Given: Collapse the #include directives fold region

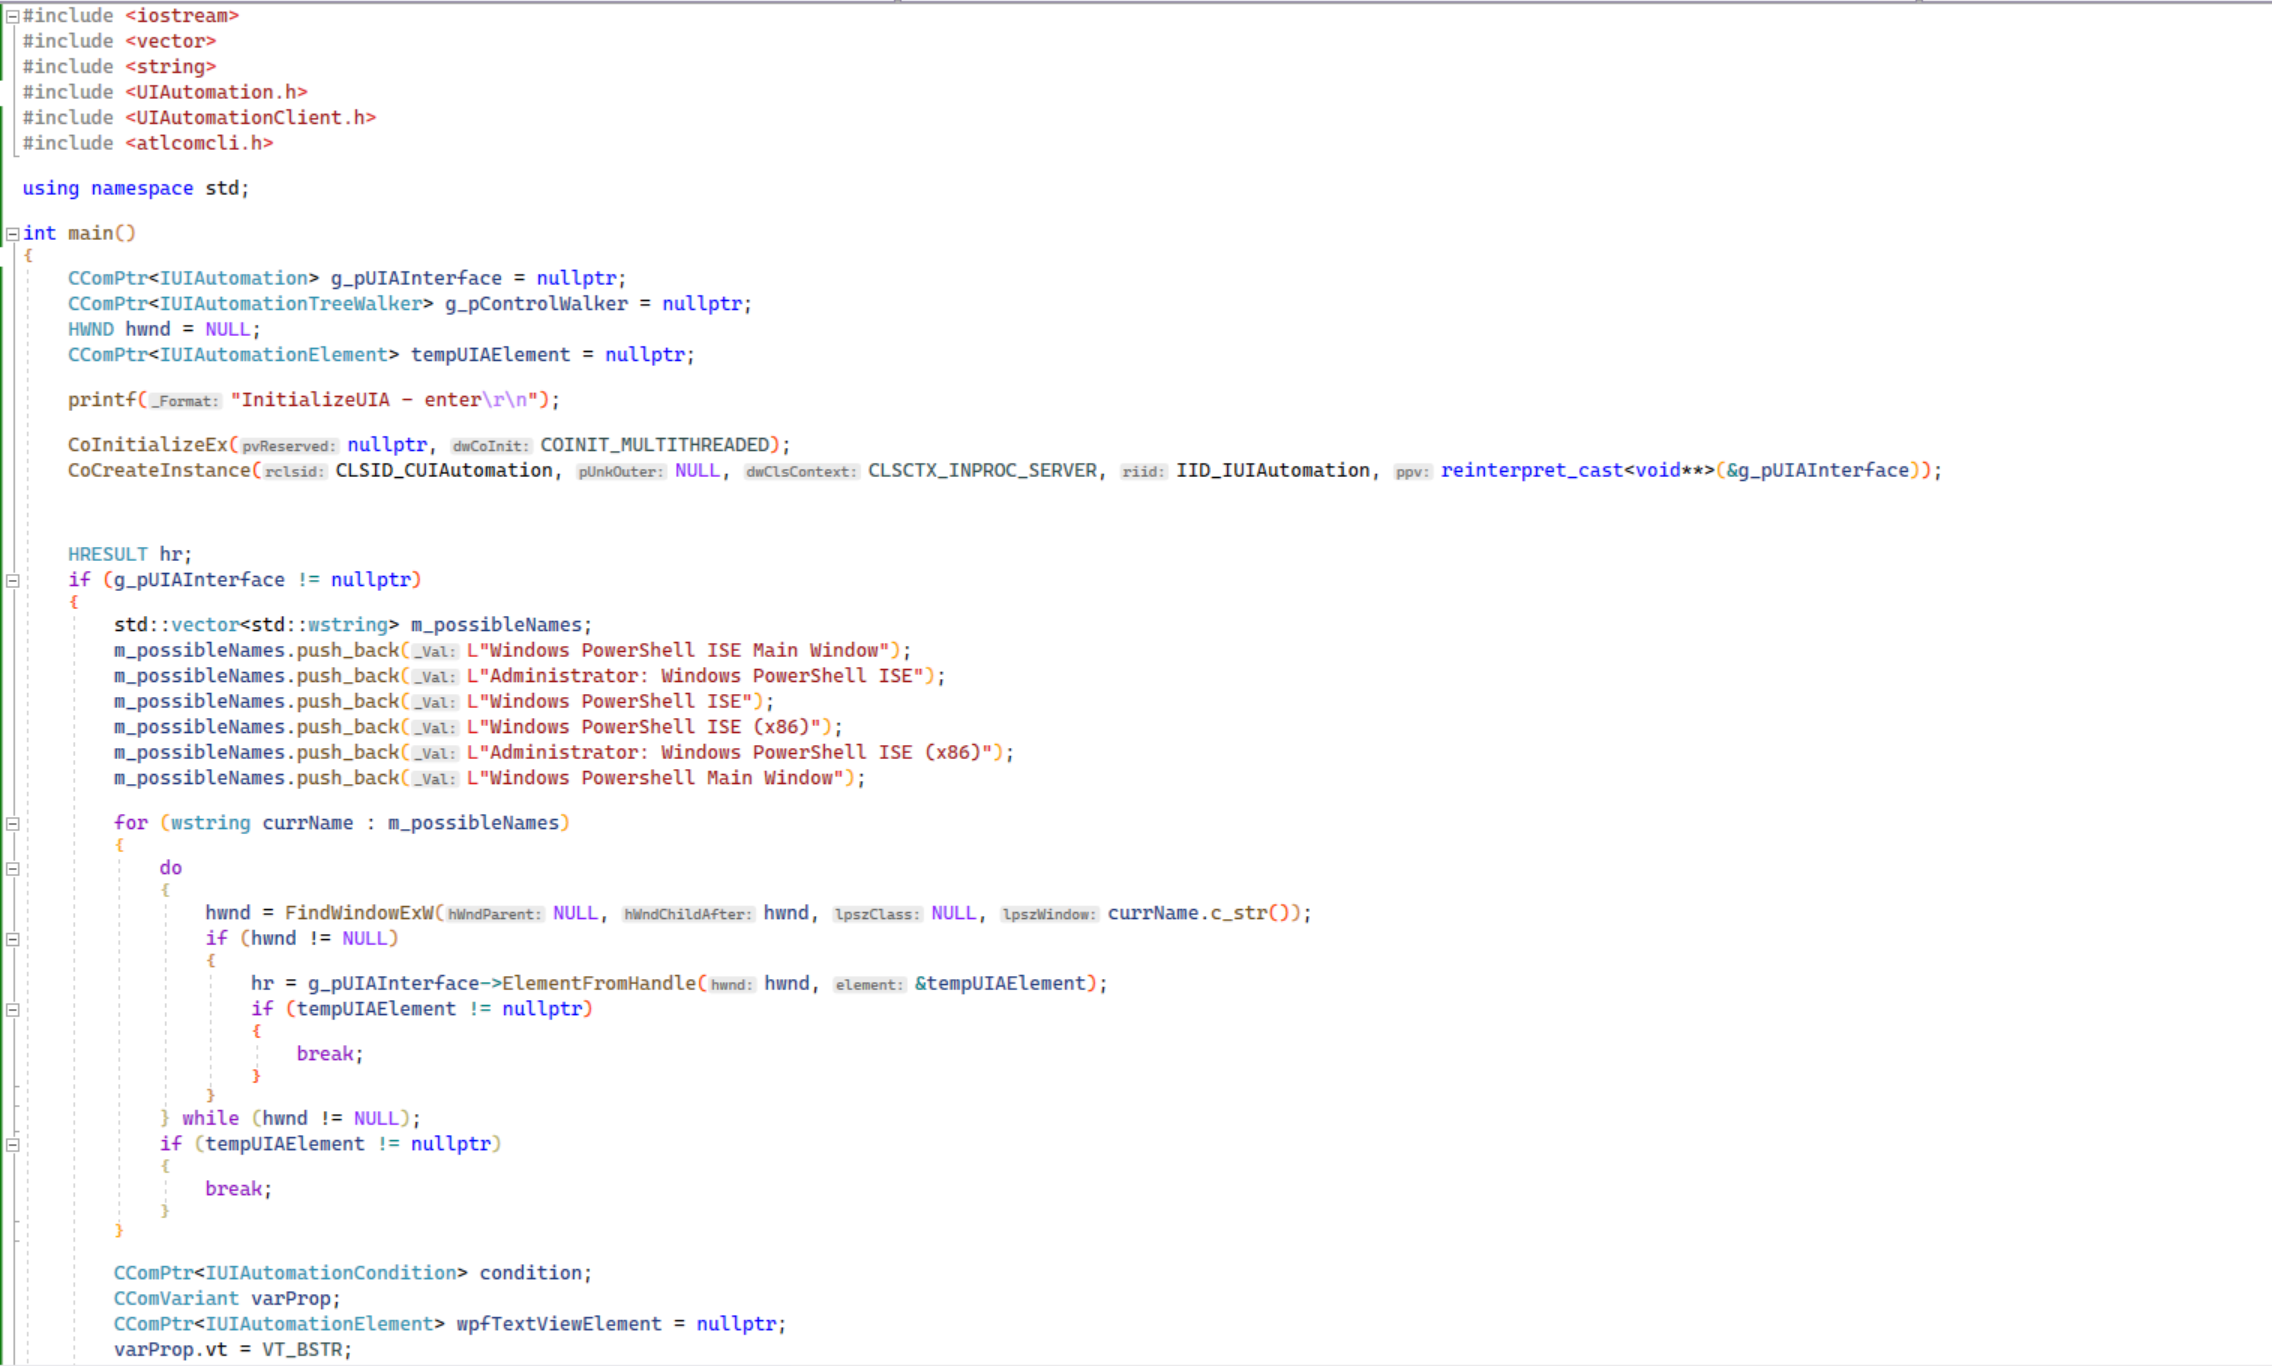Looking at the screenshot, I should point(12,15).
